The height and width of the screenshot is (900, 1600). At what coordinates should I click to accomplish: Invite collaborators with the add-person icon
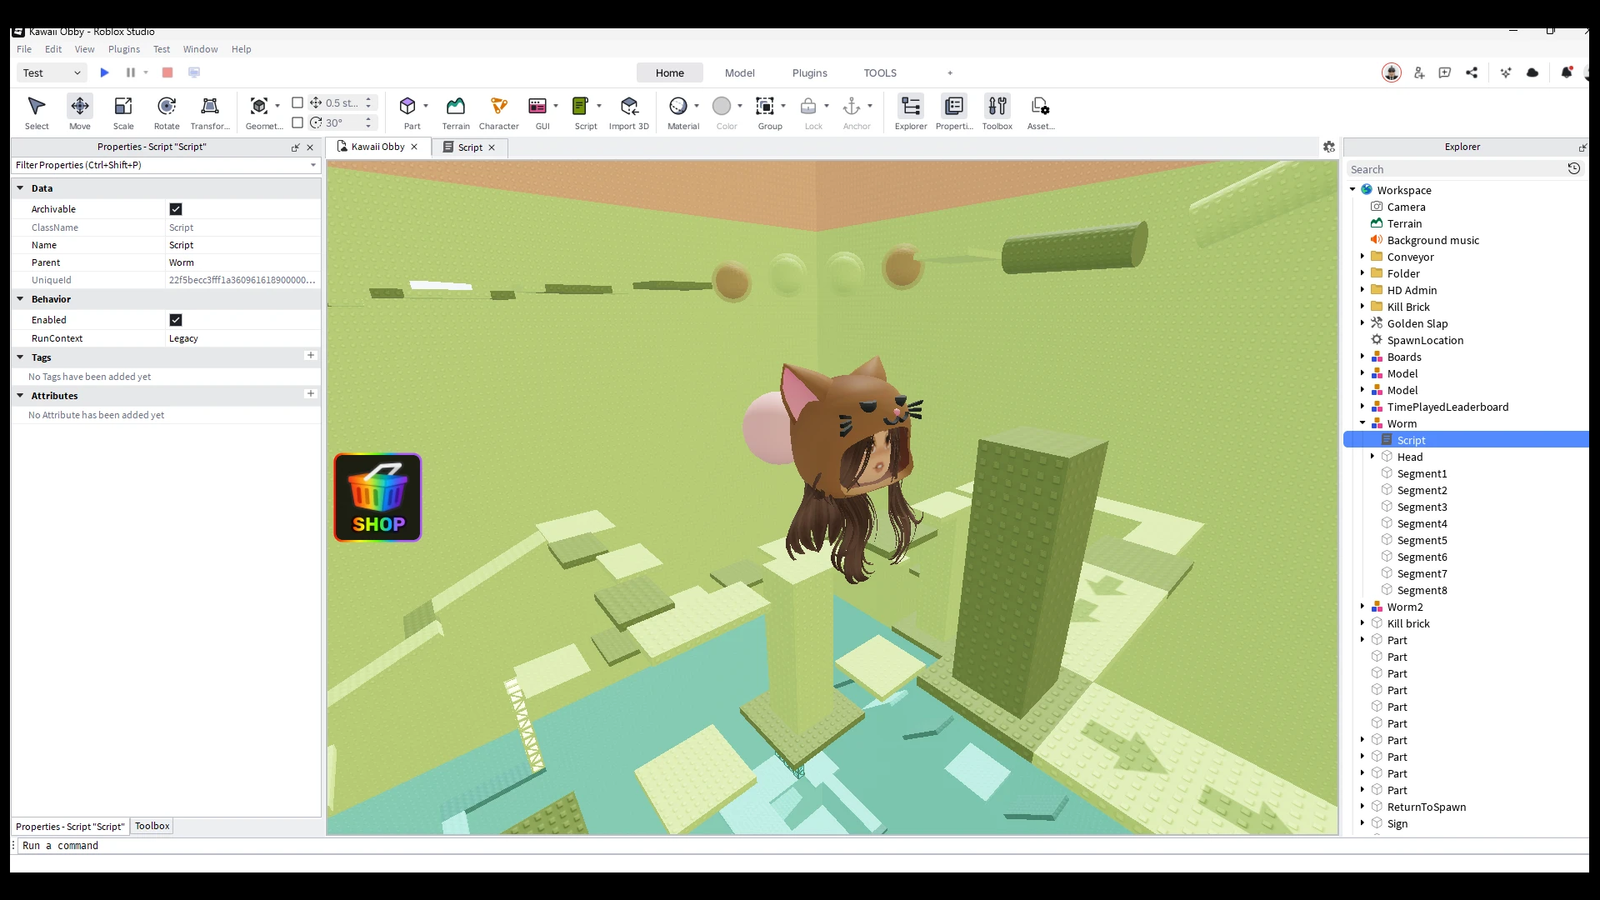coord(1419,72)
